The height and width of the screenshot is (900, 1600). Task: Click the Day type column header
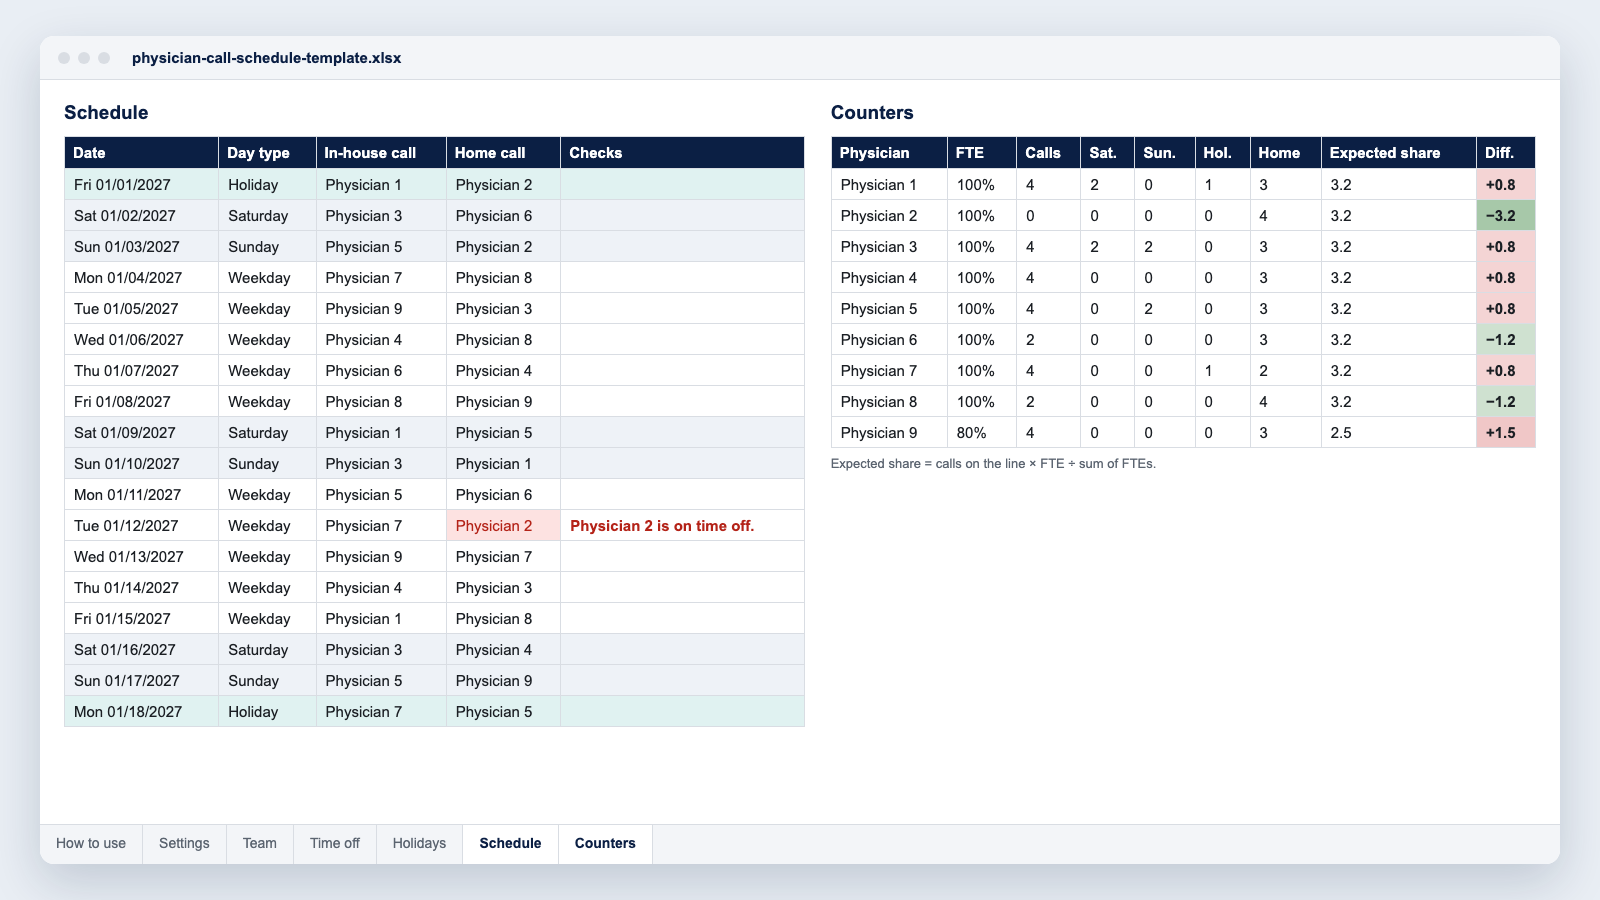(x=267, y=153)
